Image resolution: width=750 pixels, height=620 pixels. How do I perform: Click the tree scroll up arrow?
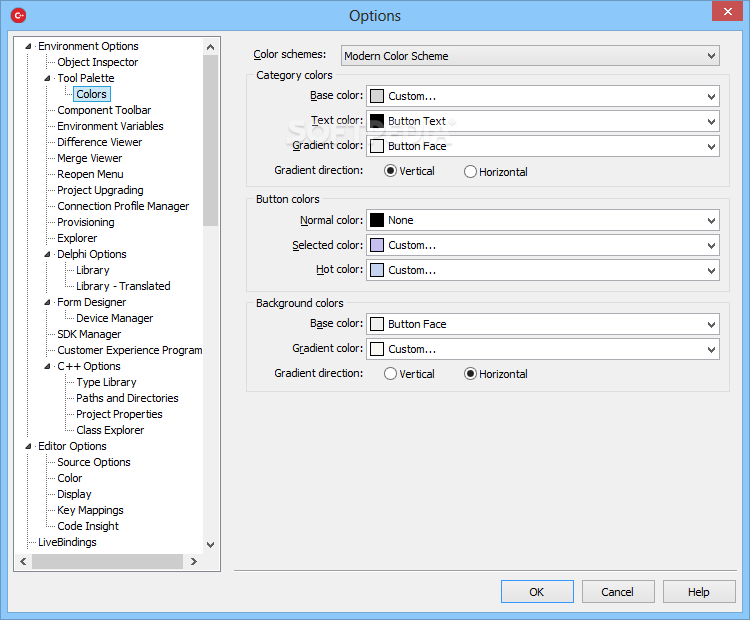[x=210, y=47]
